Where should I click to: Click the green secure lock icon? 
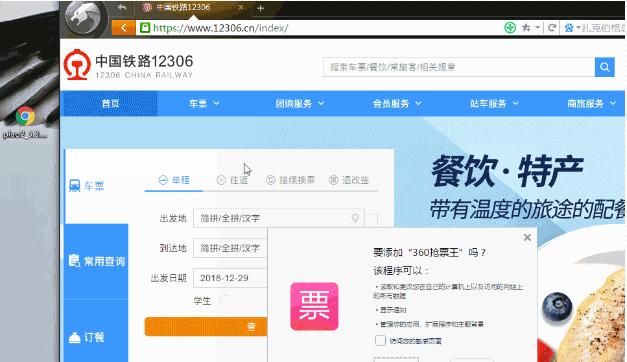click(x=144, y=28)
